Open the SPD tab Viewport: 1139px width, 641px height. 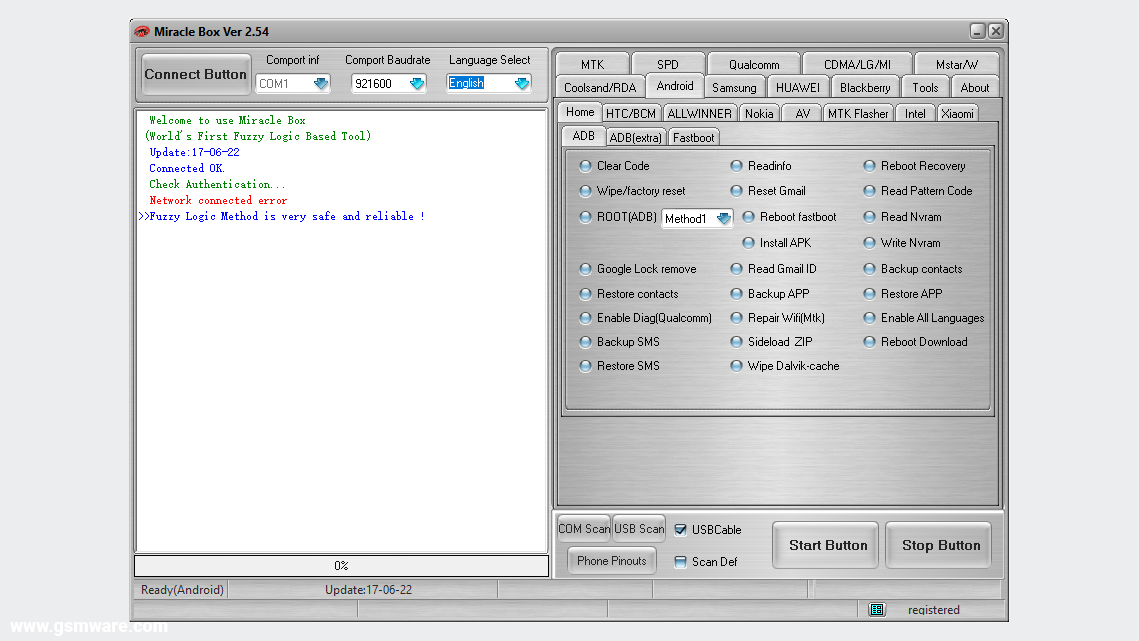[x=668, y=65]
